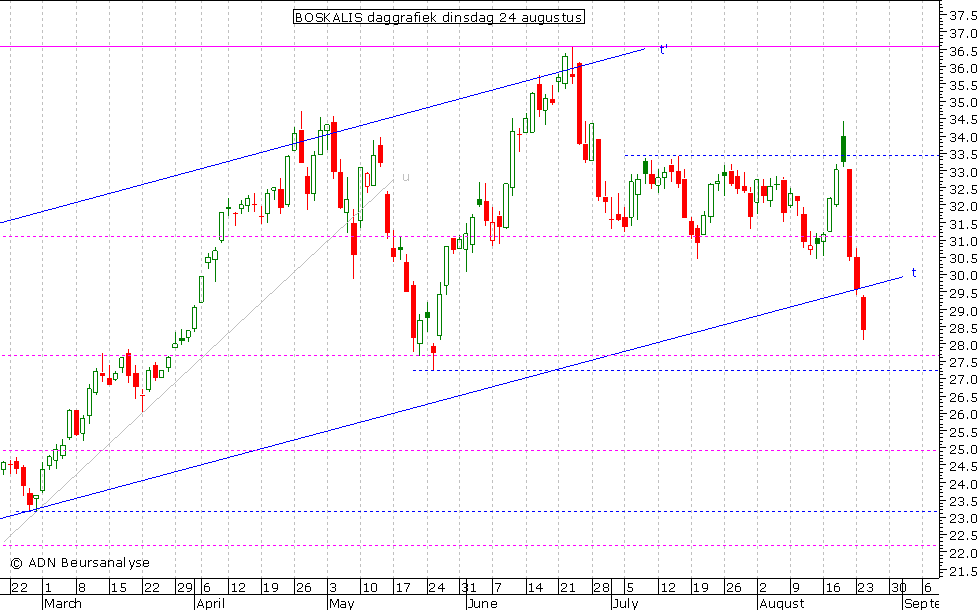
Task: Click the 36.5 price axis label
Action: [x=963, y=51]
